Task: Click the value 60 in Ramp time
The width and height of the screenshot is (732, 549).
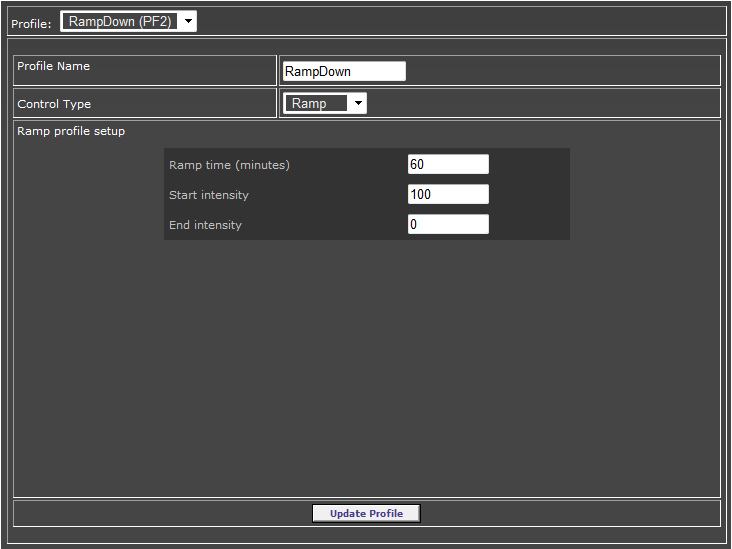Action: 417,164
